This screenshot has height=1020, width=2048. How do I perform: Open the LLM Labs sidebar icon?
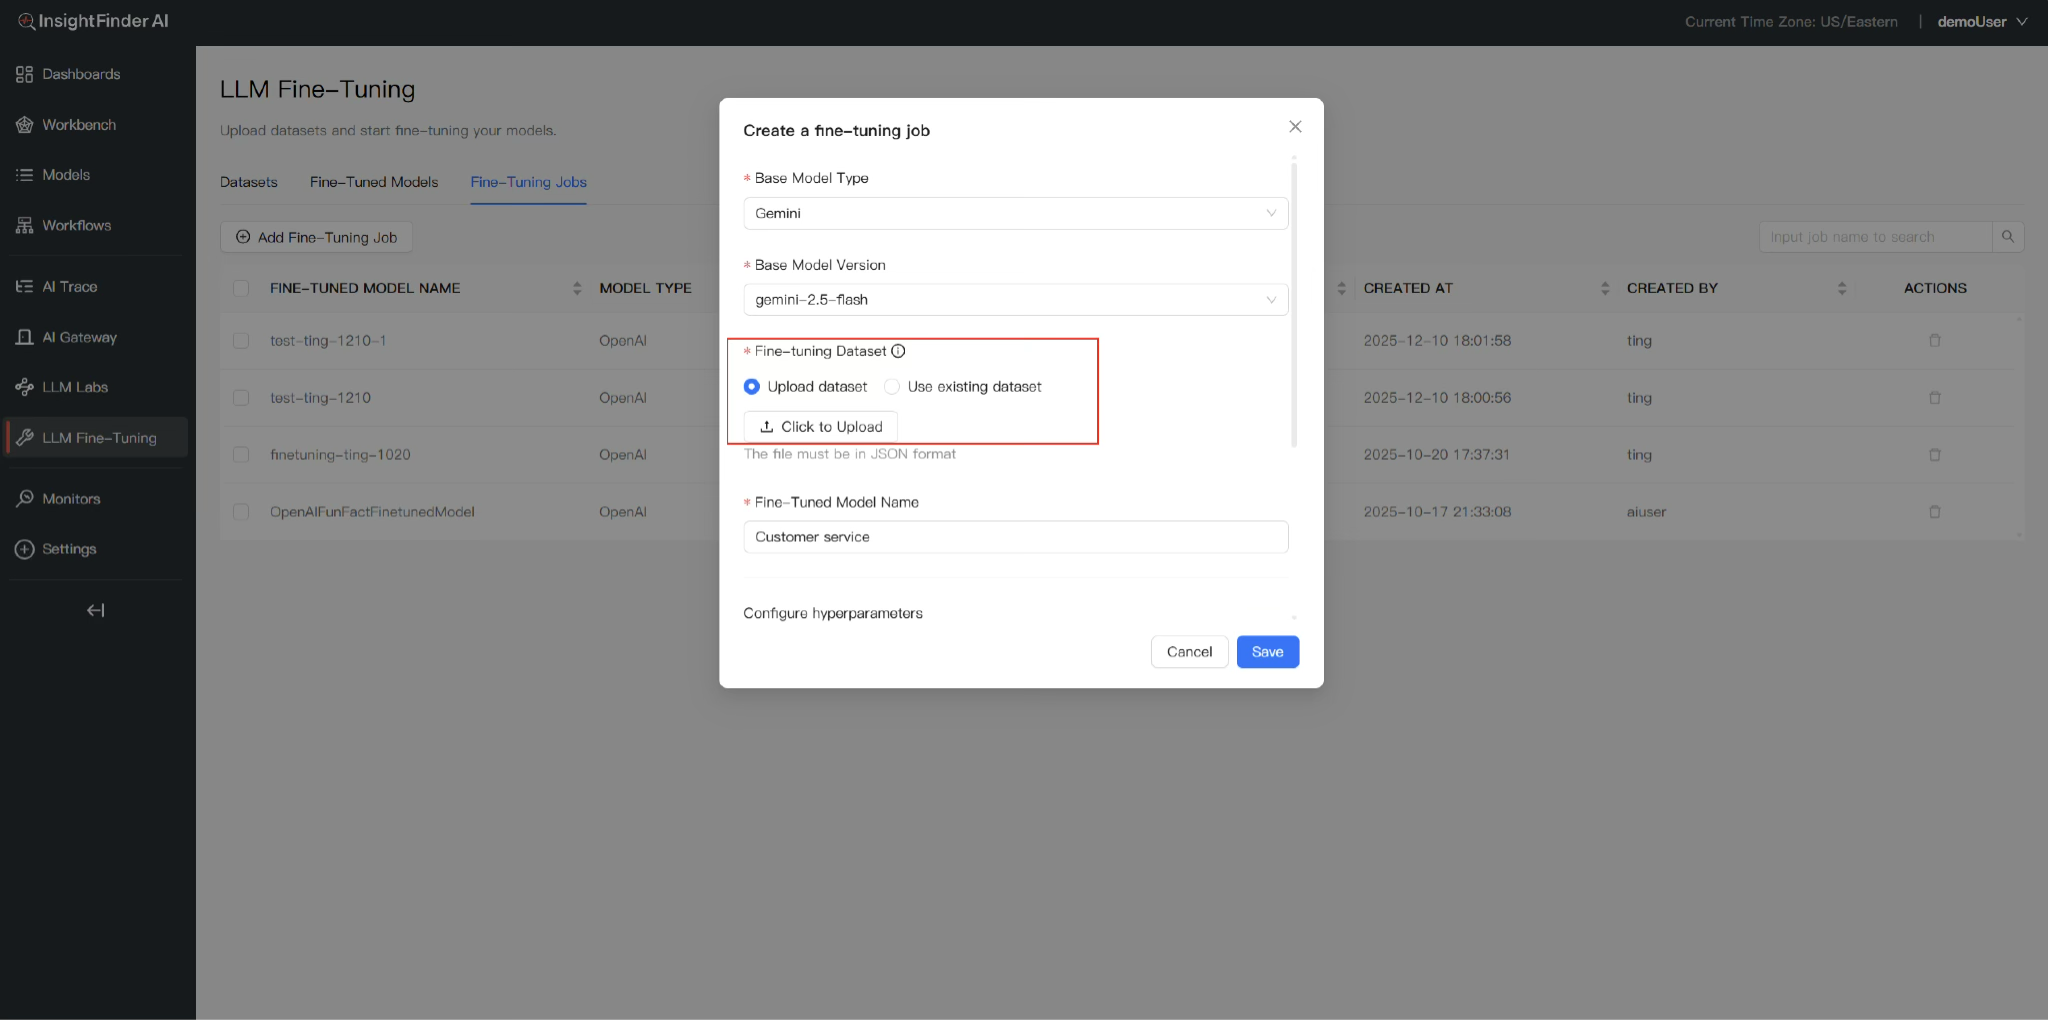click(x=24, y=387)
